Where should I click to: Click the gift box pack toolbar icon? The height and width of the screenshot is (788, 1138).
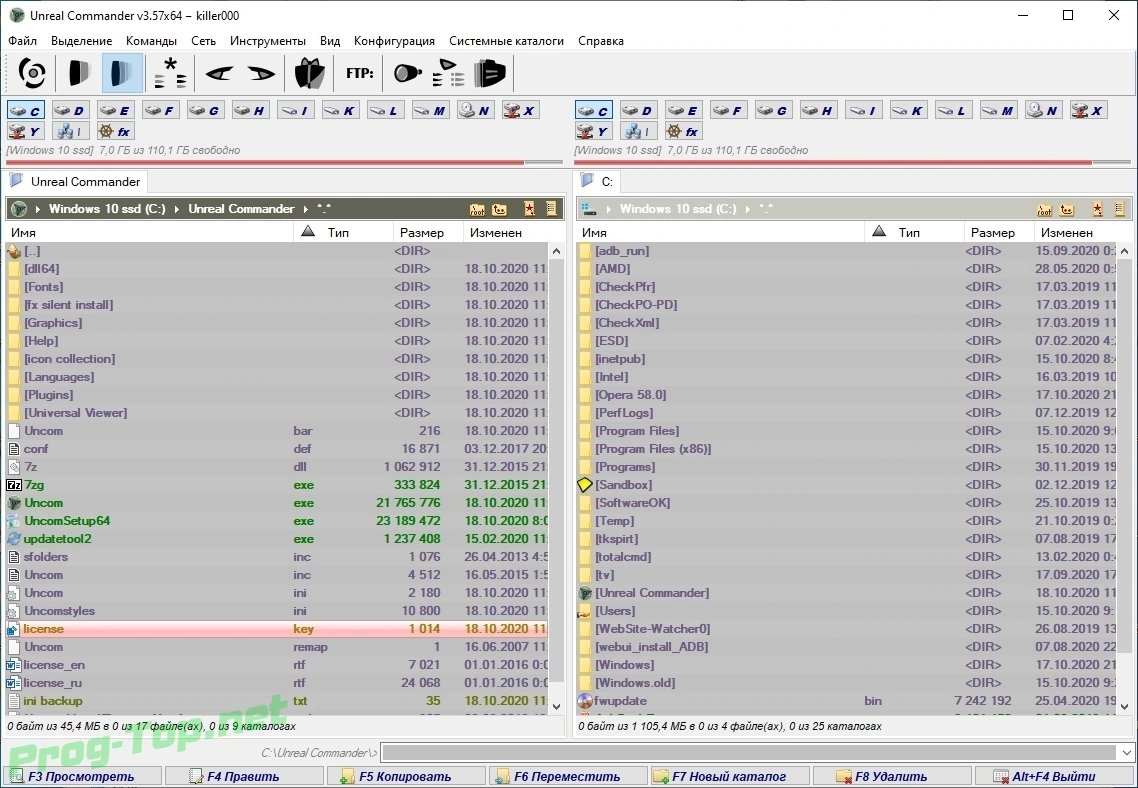pos(310,73)
